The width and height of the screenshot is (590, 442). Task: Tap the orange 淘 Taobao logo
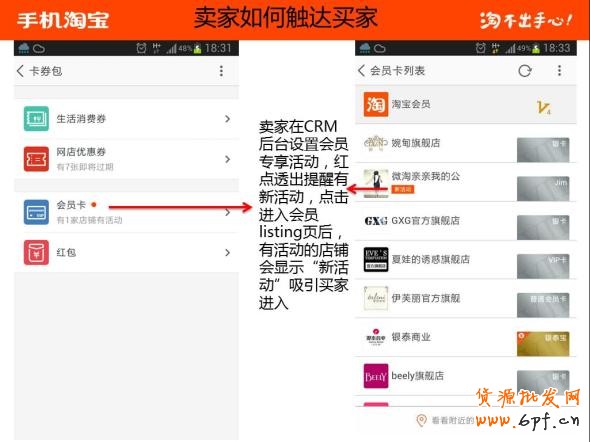point(376,104)
